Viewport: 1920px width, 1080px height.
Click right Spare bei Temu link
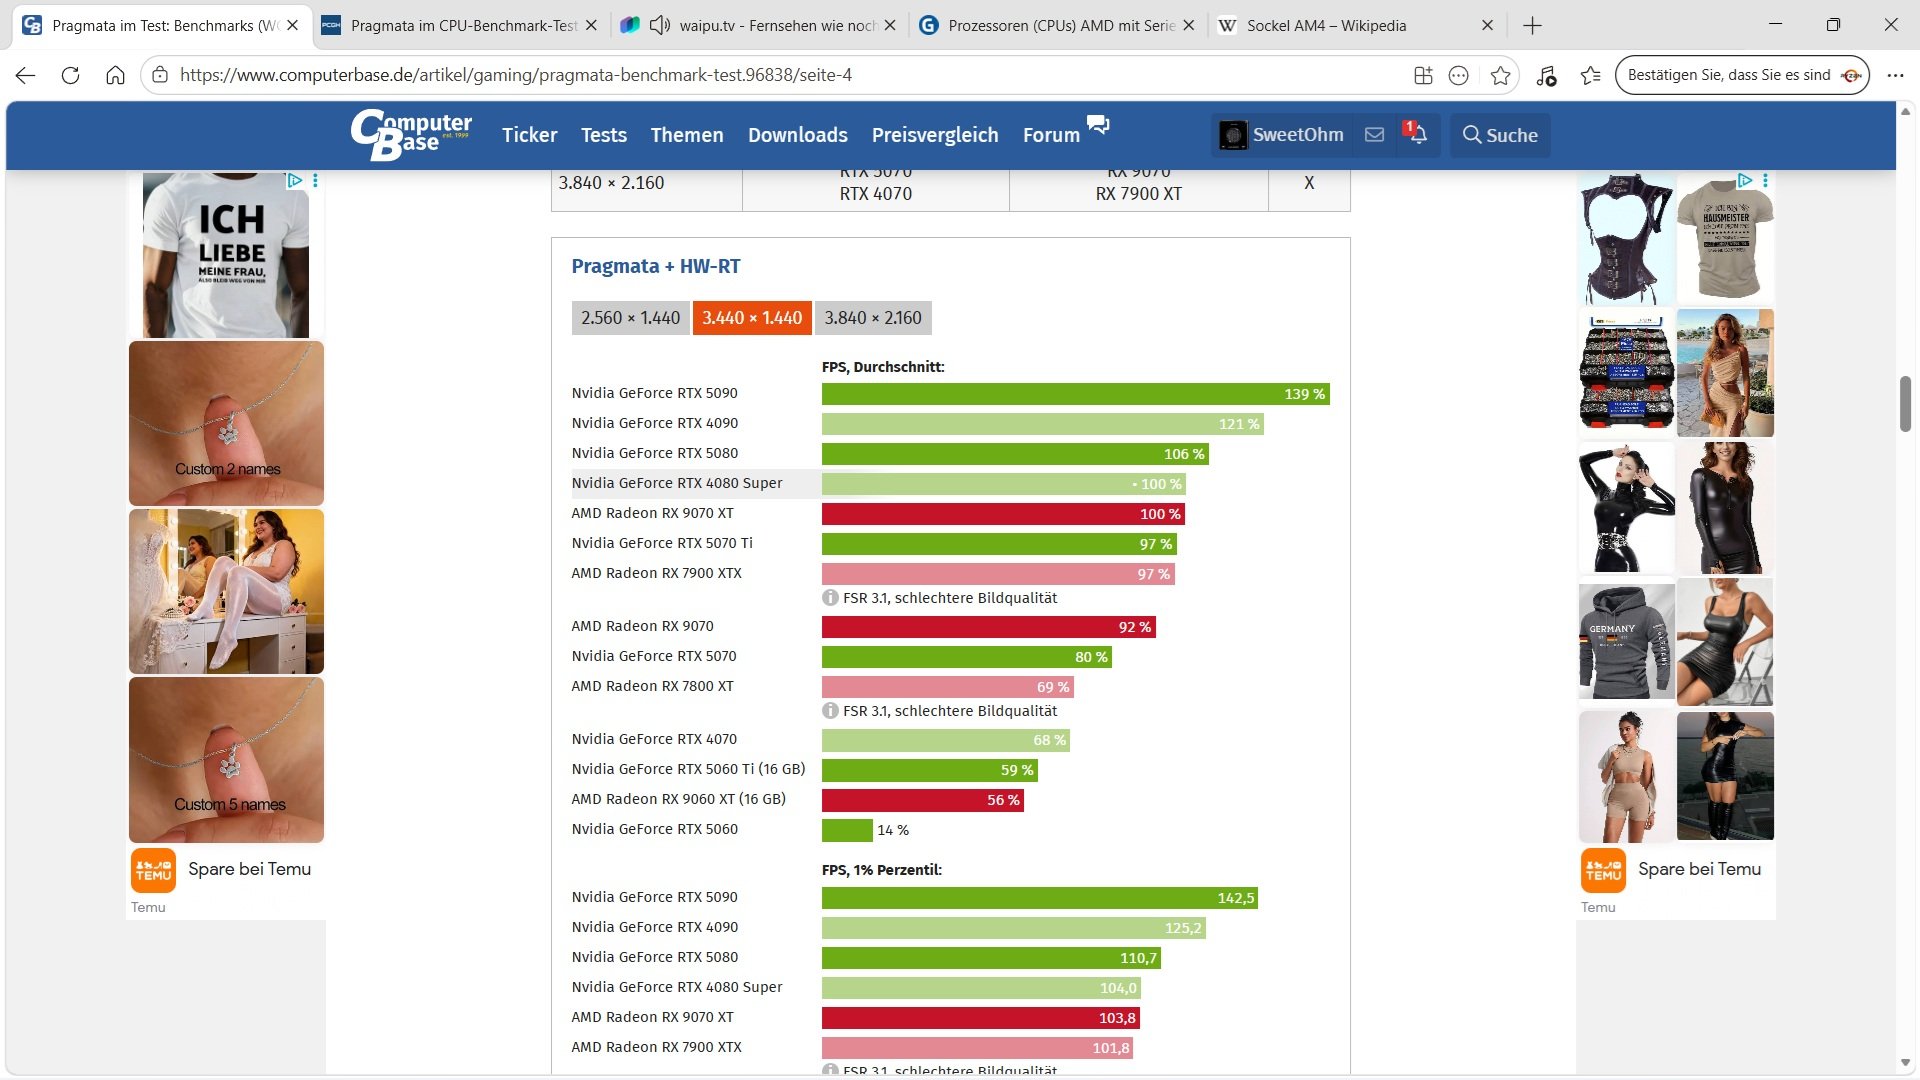(1699, 869)
